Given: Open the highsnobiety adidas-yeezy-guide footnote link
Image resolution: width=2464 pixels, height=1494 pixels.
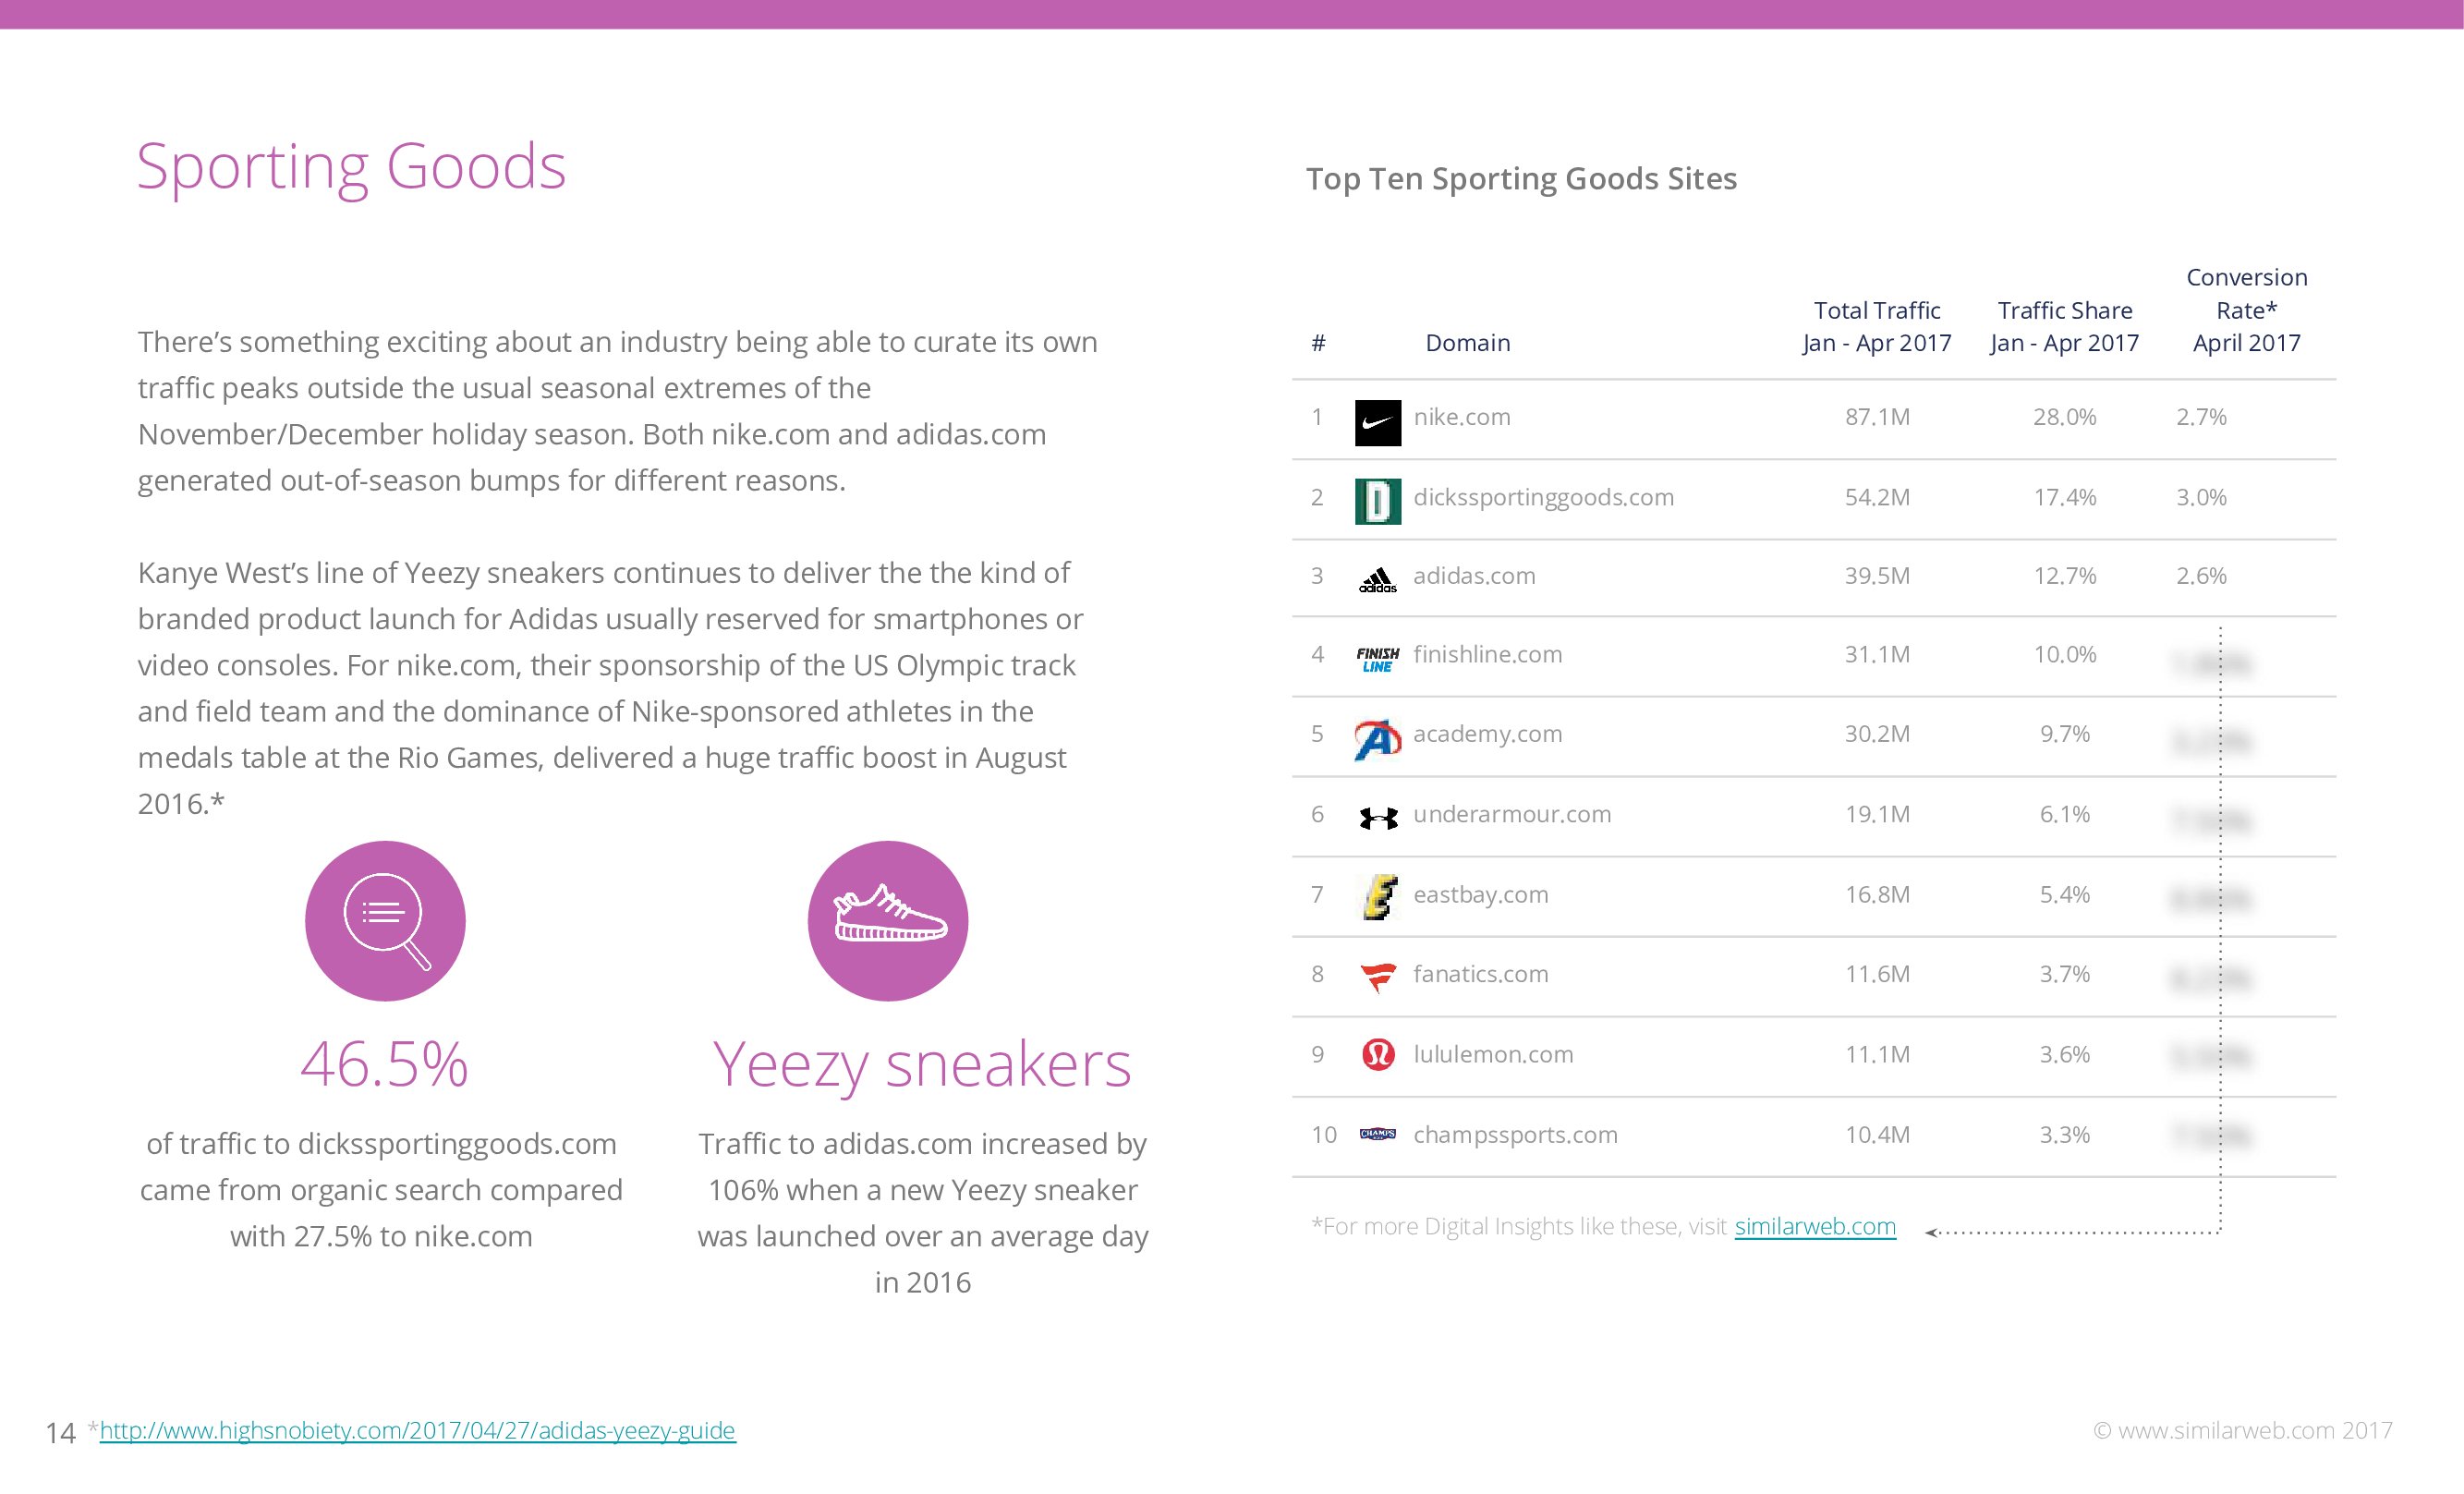Looking at the screenshot, I should tap(417, 1430).
